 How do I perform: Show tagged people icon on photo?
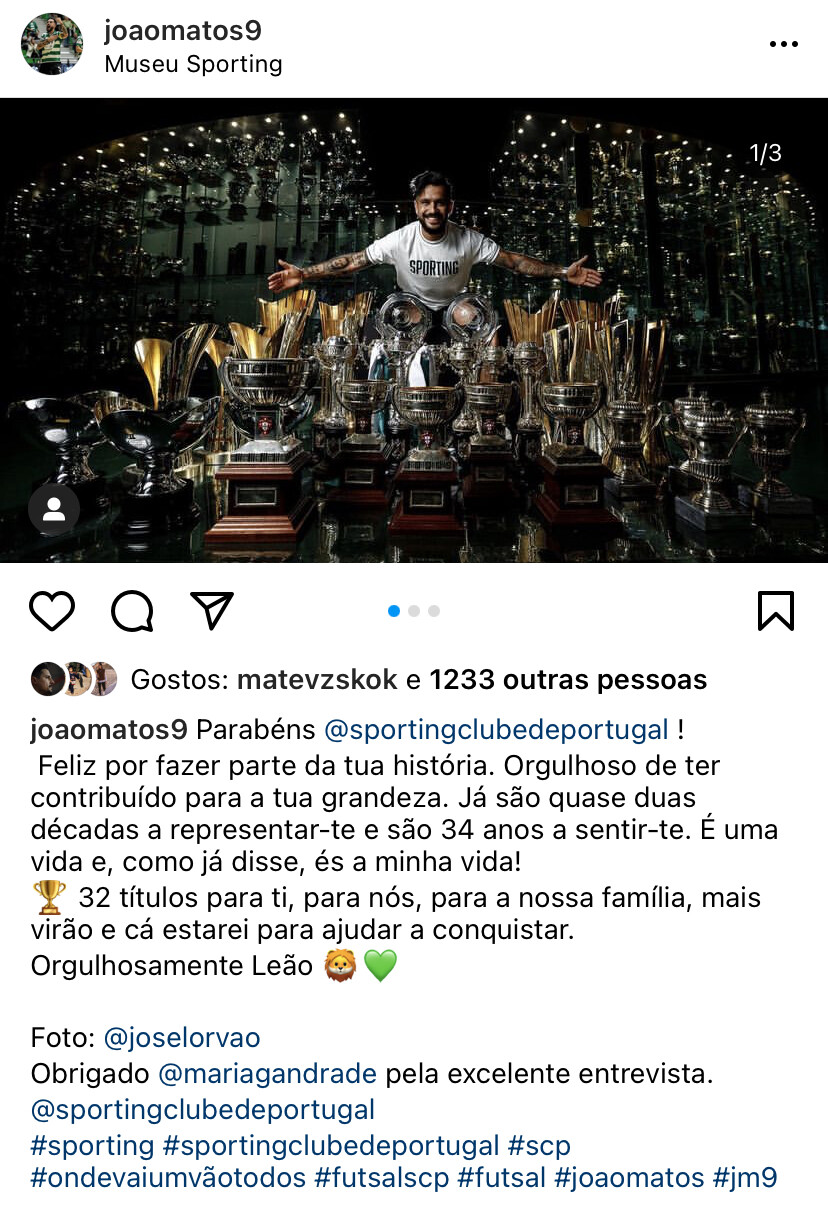coord(54,511)
